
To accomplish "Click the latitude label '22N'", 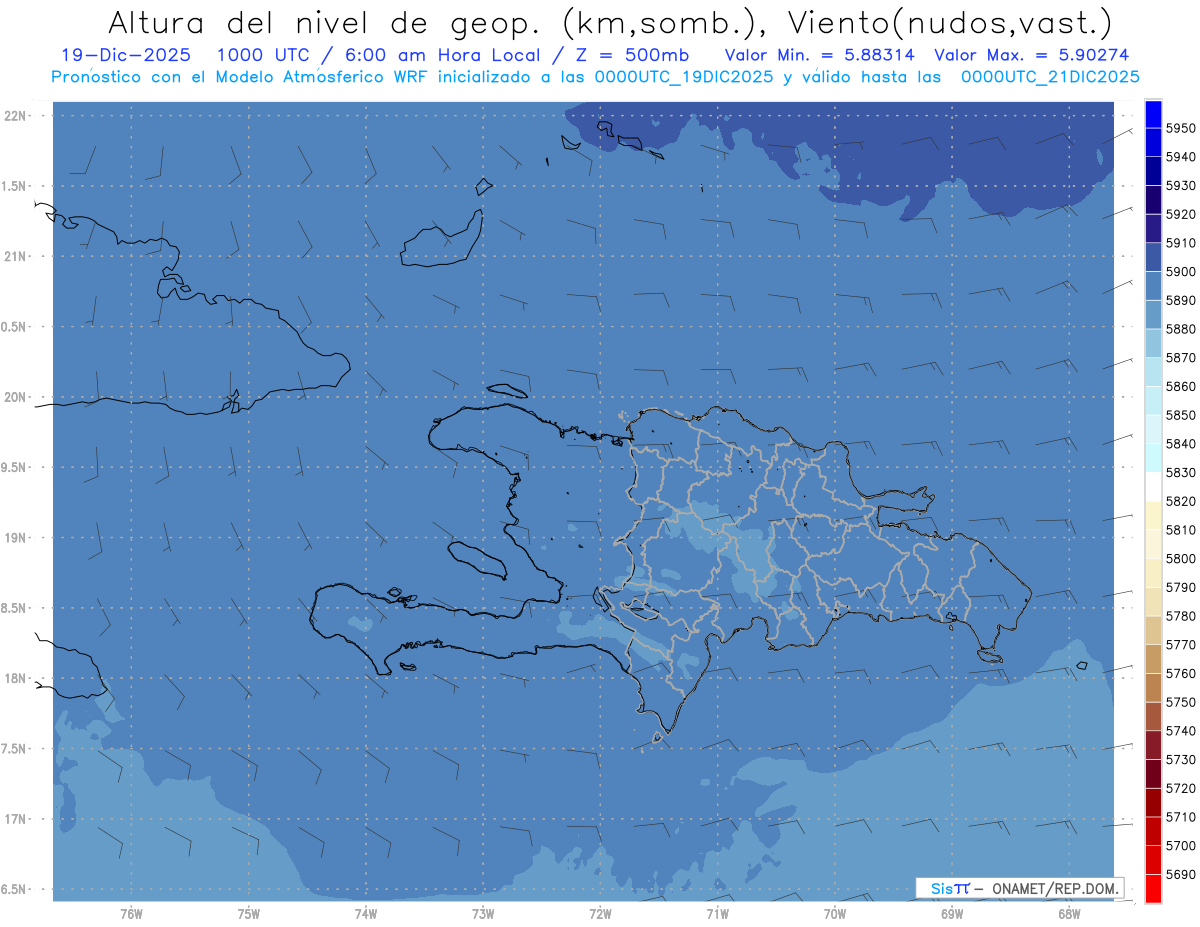I will pos(15,116).
